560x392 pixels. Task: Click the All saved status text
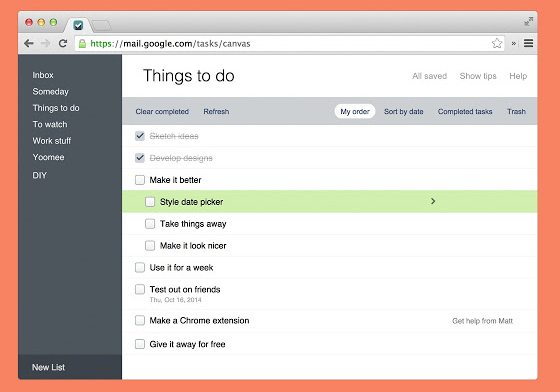click(429, 76)
